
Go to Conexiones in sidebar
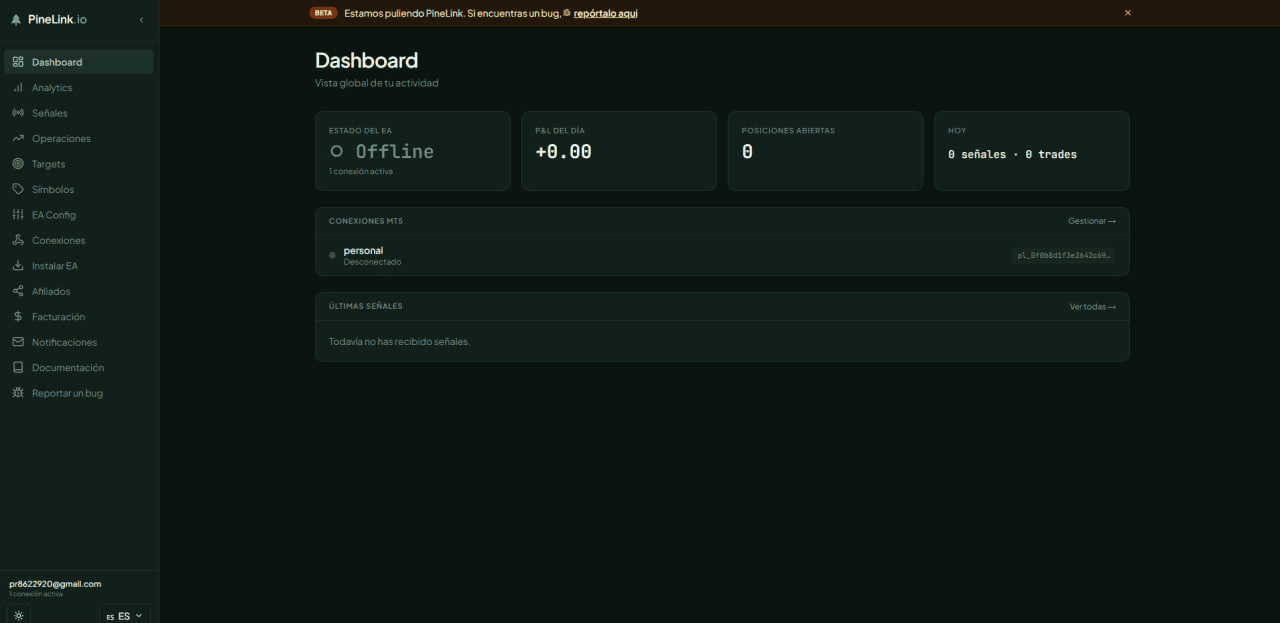click(79, 240)
